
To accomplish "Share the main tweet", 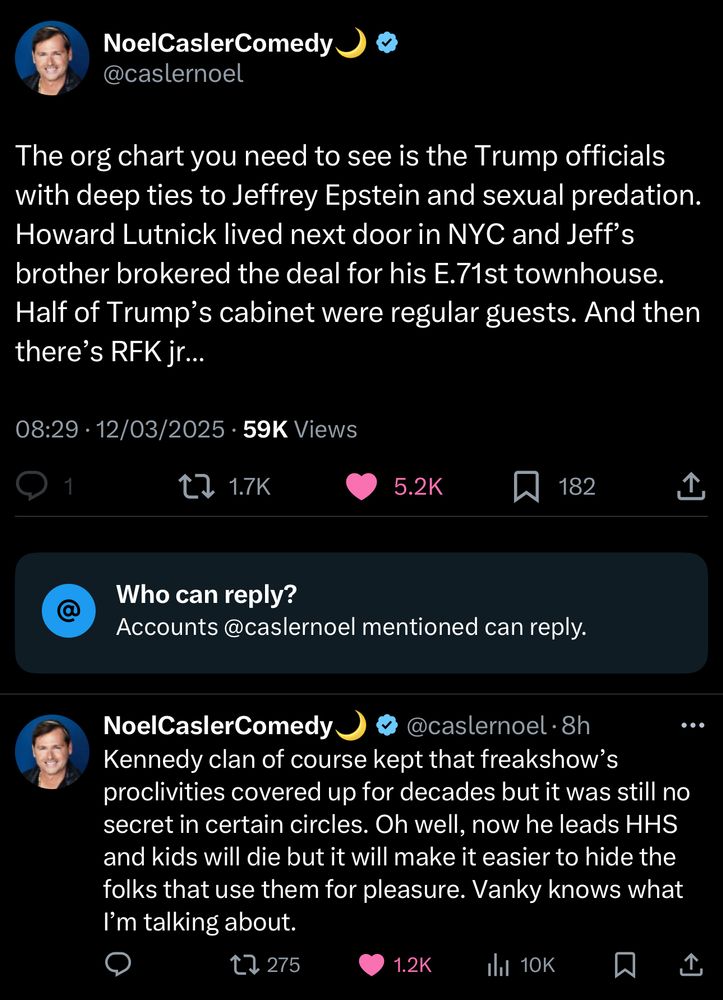I will 688,486.
